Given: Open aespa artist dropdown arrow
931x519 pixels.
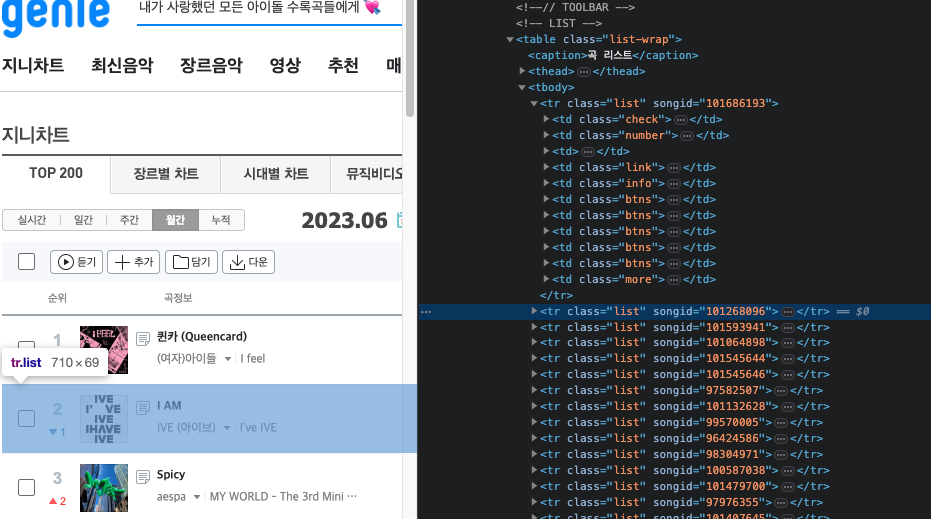Looking at the screenshot, I should tap(197, 497).
